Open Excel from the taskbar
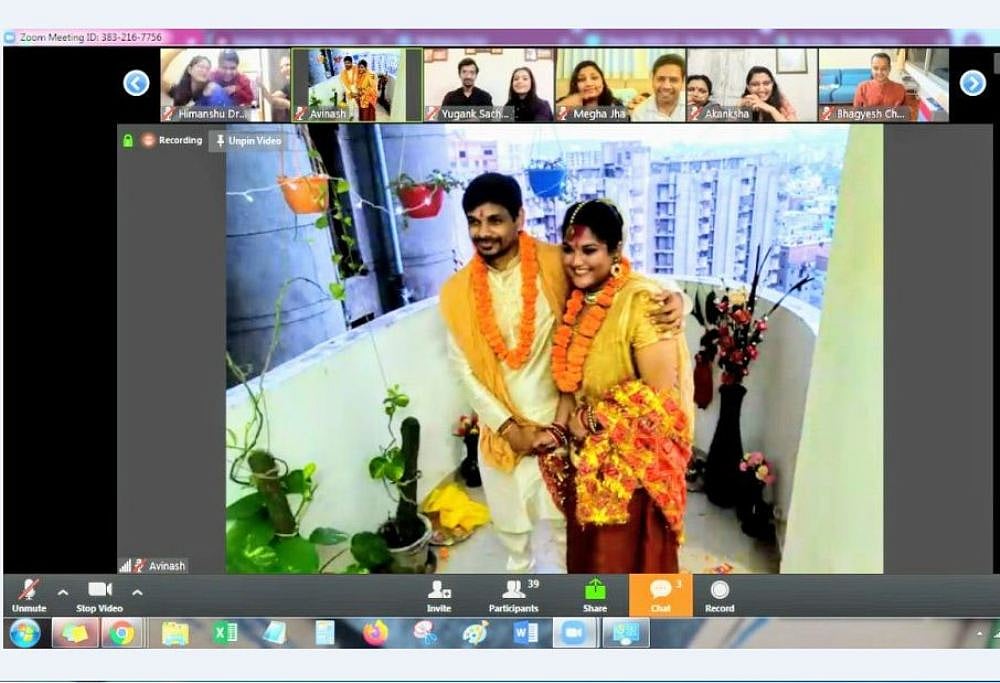 [x=225, y=633]
